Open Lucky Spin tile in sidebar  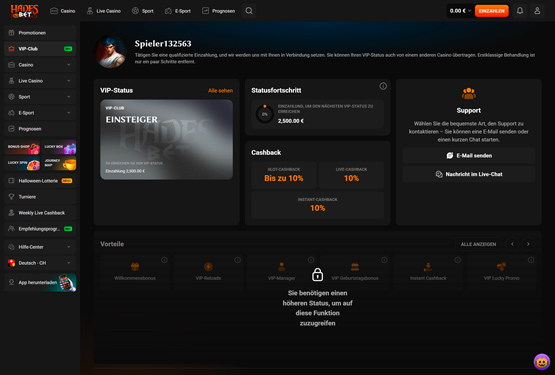(x=23, y=164)
